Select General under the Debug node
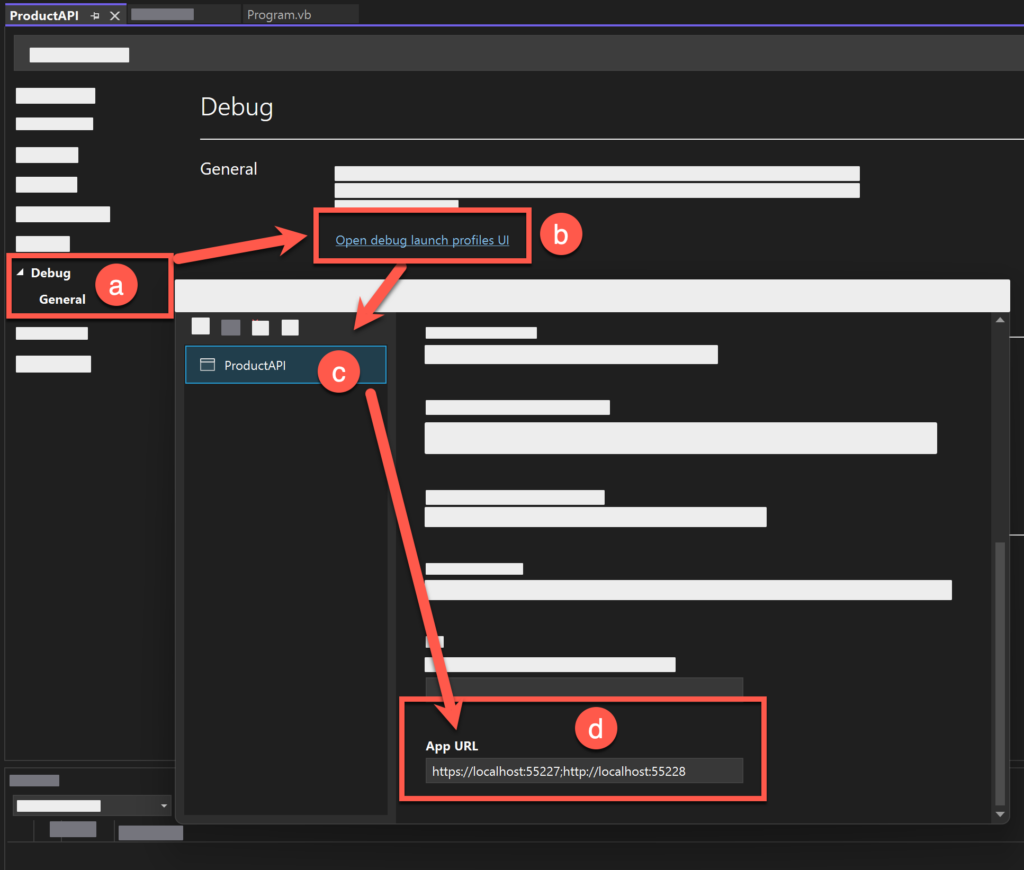This screenshot has height=870, width=1024. point(62,299)
